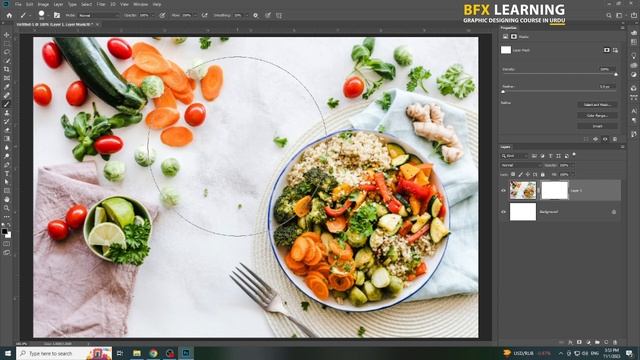Click the Color Range button
This screenshot has width=640, height=360.
[x=597, y=116]
